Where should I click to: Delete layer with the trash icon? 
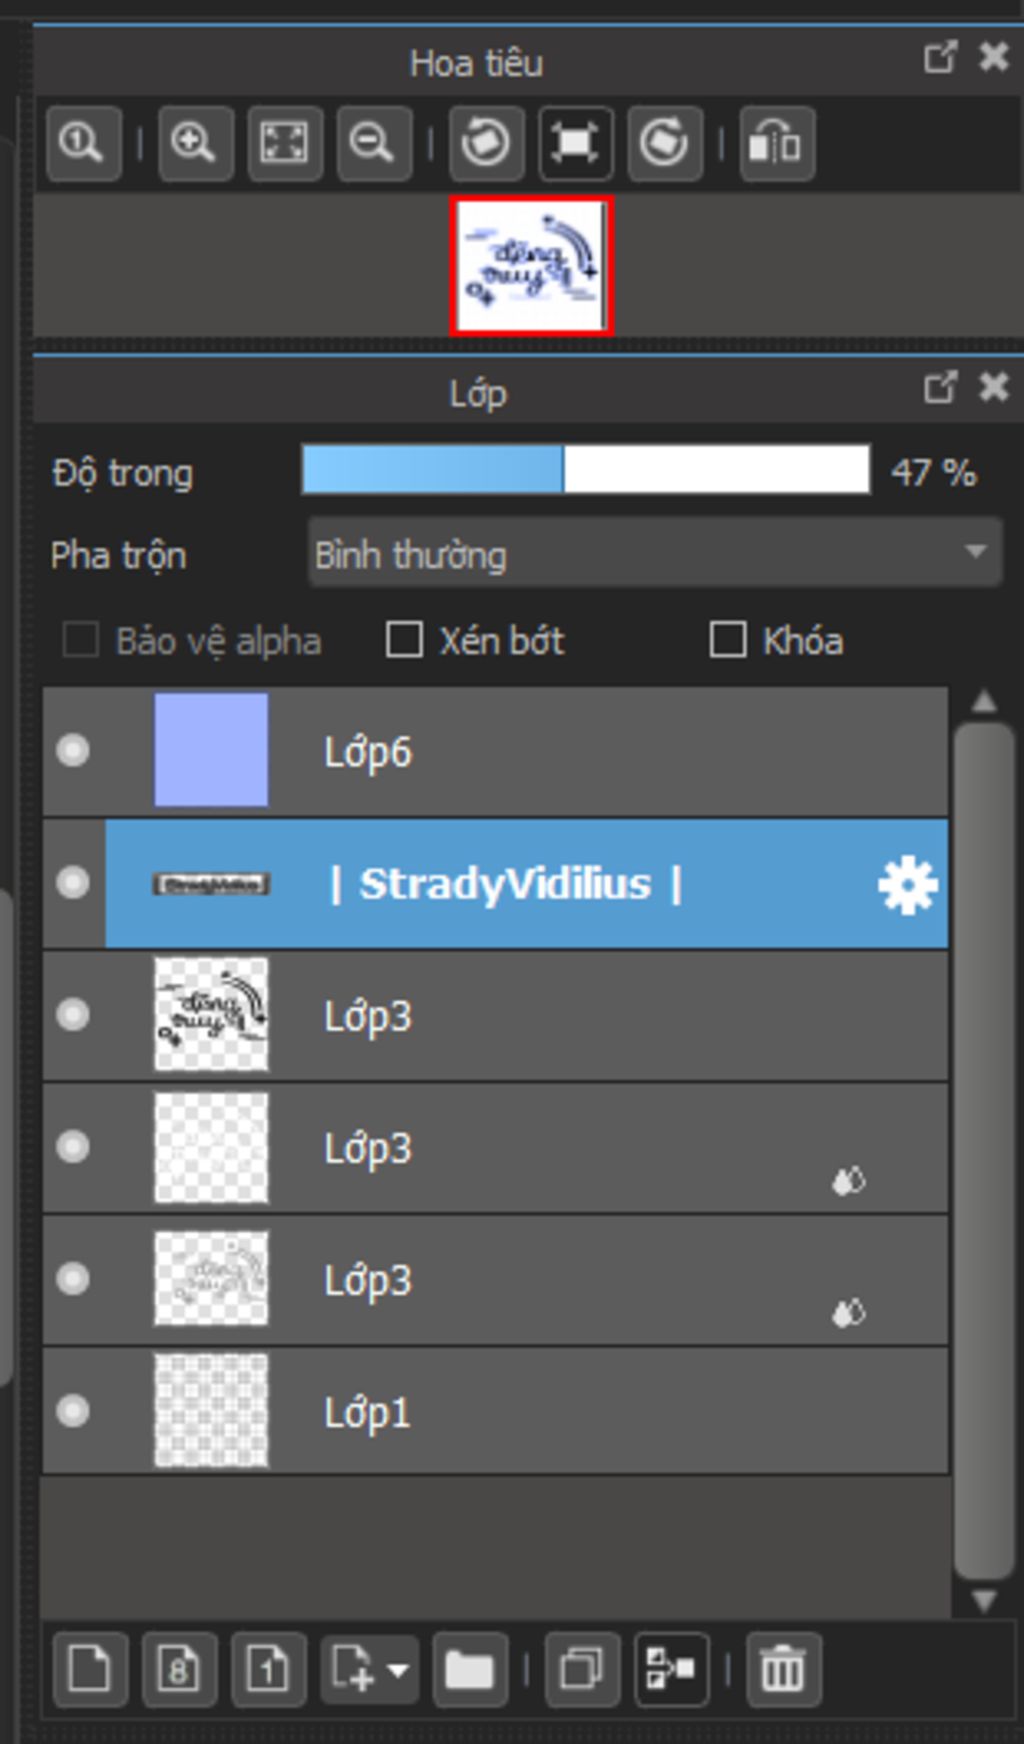(x=783, y=1669)
